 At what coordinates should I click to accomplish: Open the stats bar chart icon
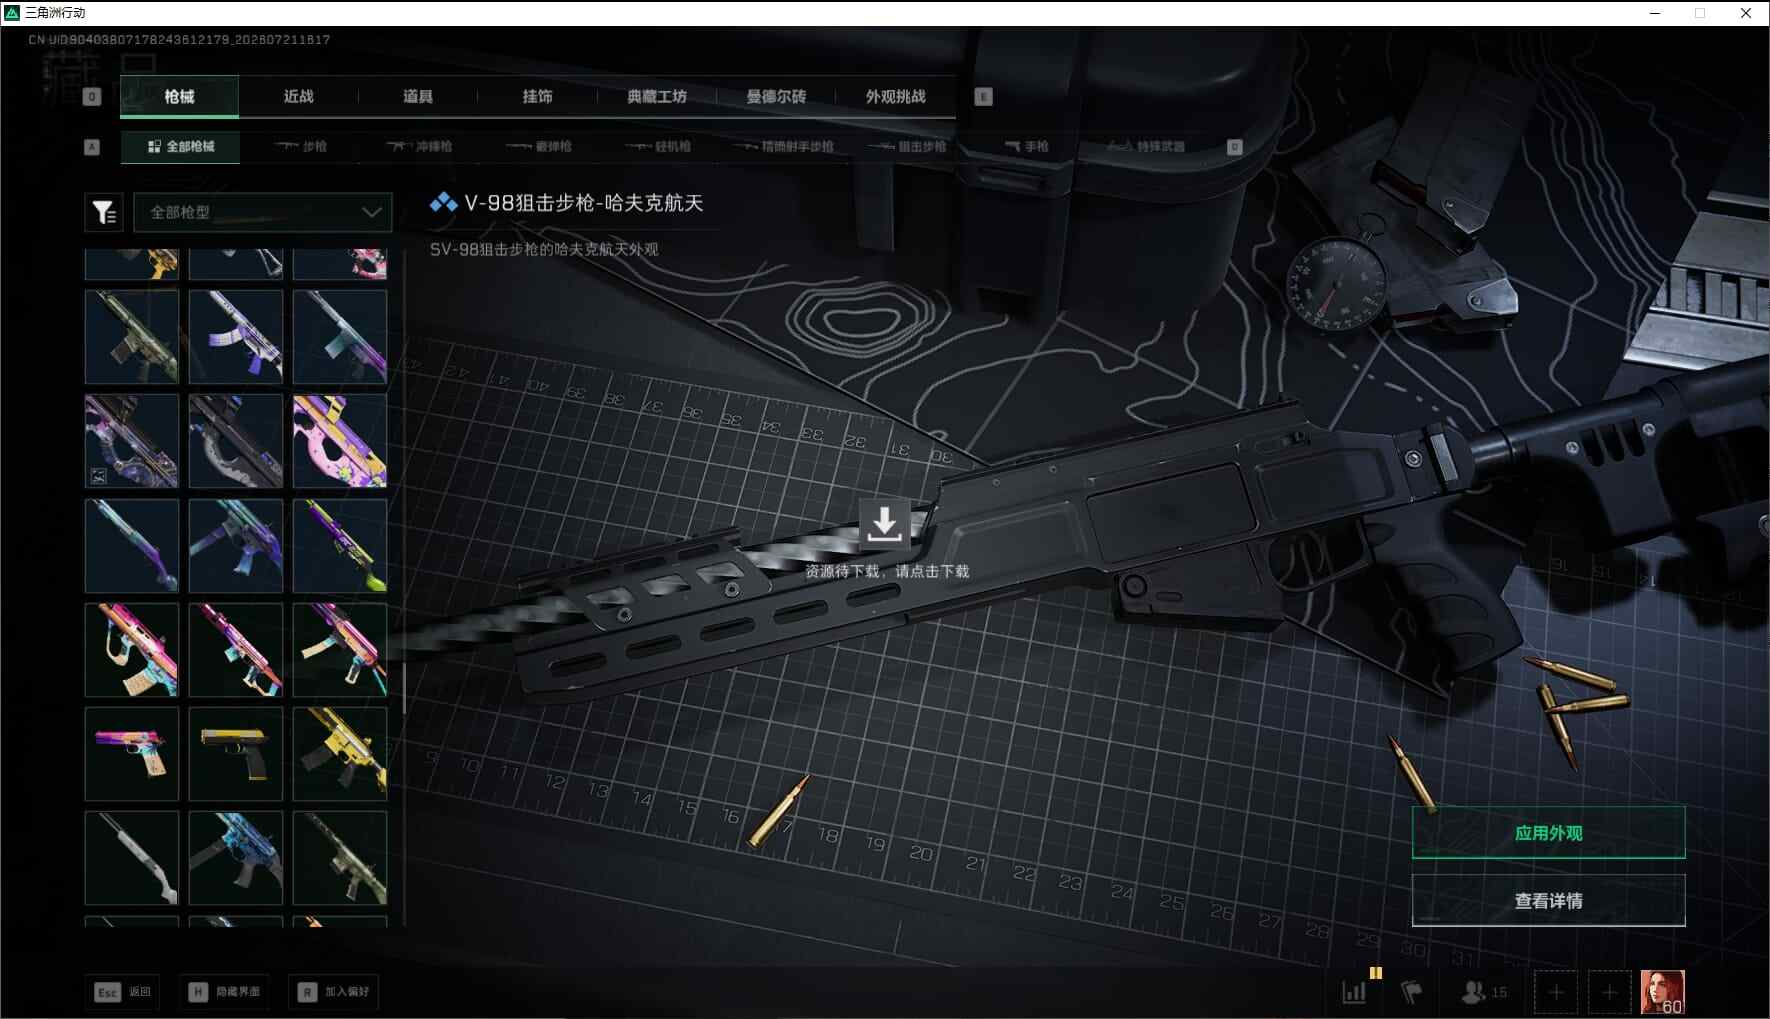(x=1354, y=992)
